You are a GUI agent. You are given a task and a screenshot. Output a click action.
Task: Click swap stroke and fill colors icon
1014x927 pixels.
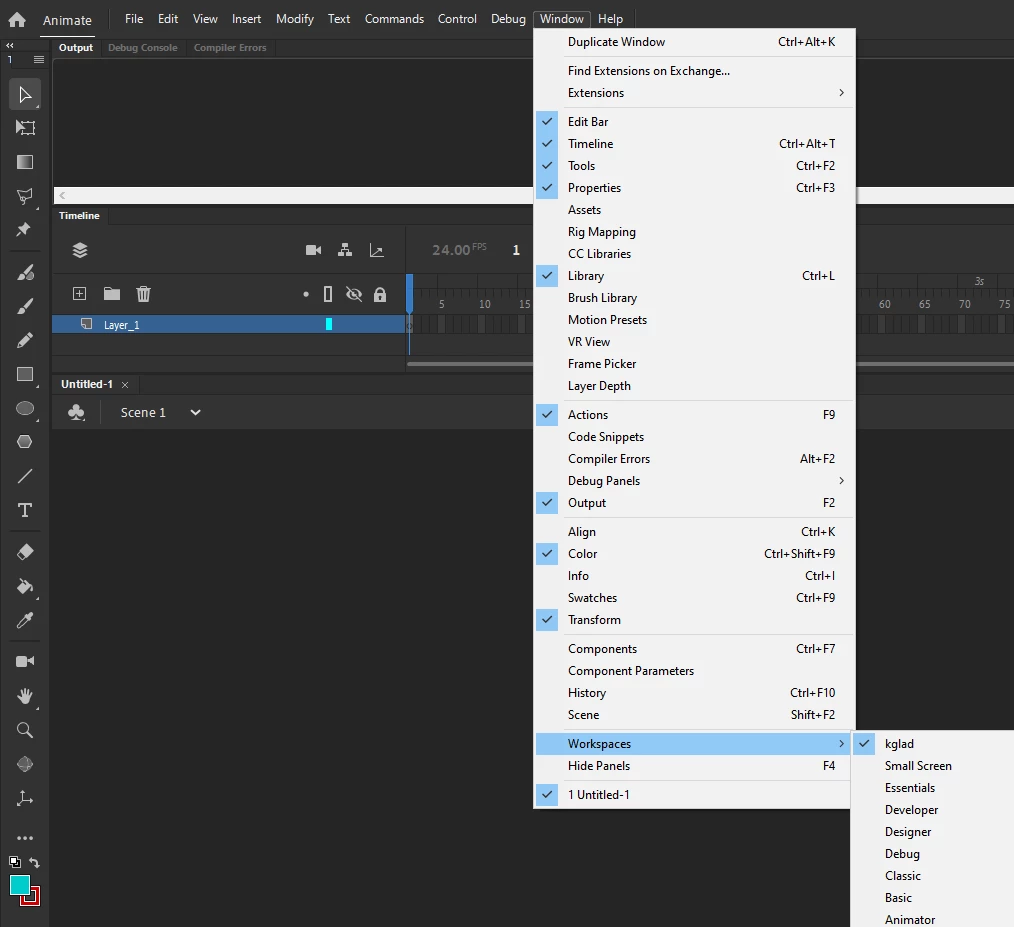click(x=34, y=862)
